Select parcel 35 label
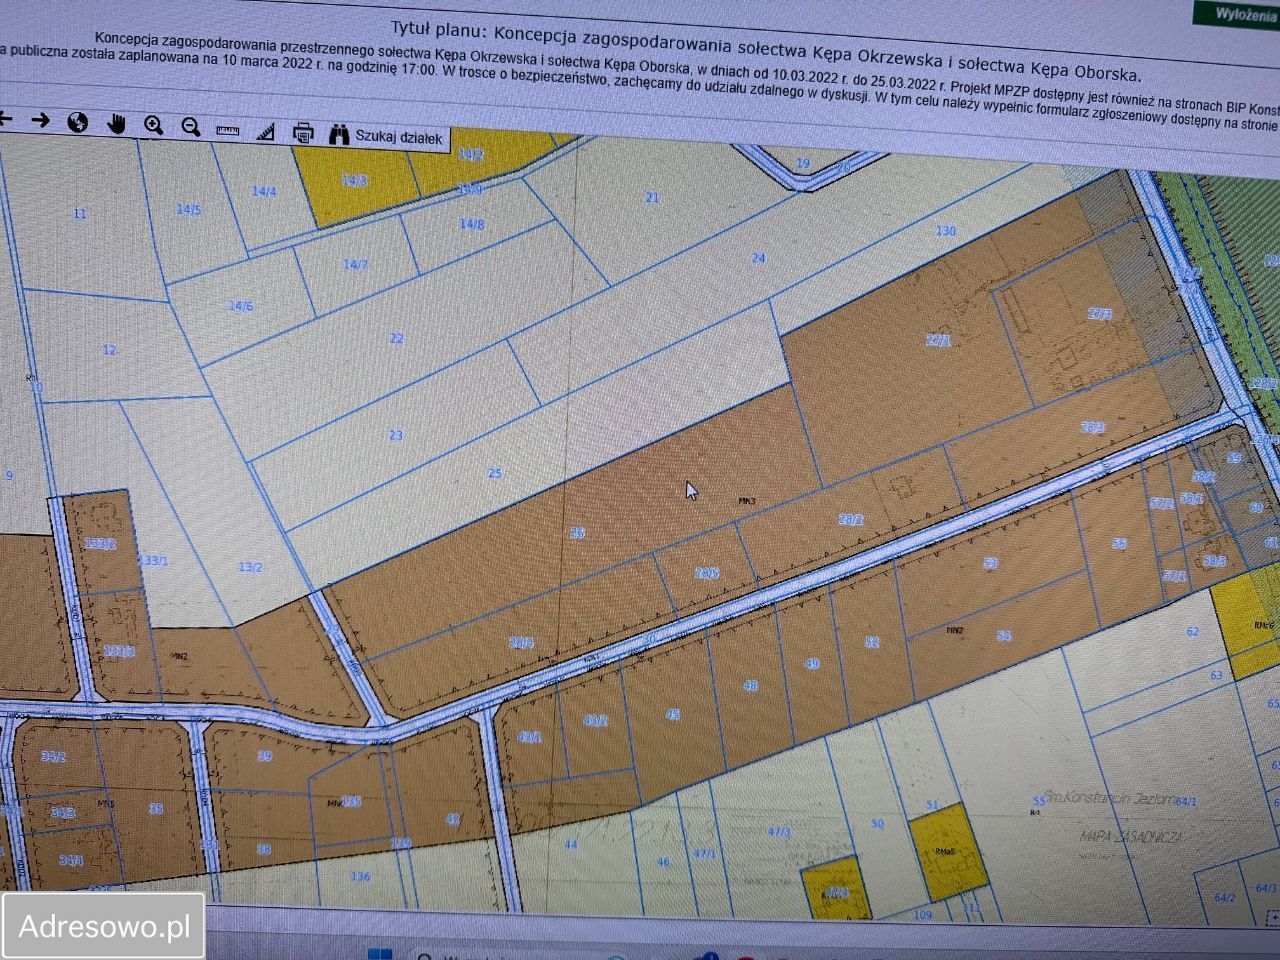1280x960 pixels. [155, 808]
